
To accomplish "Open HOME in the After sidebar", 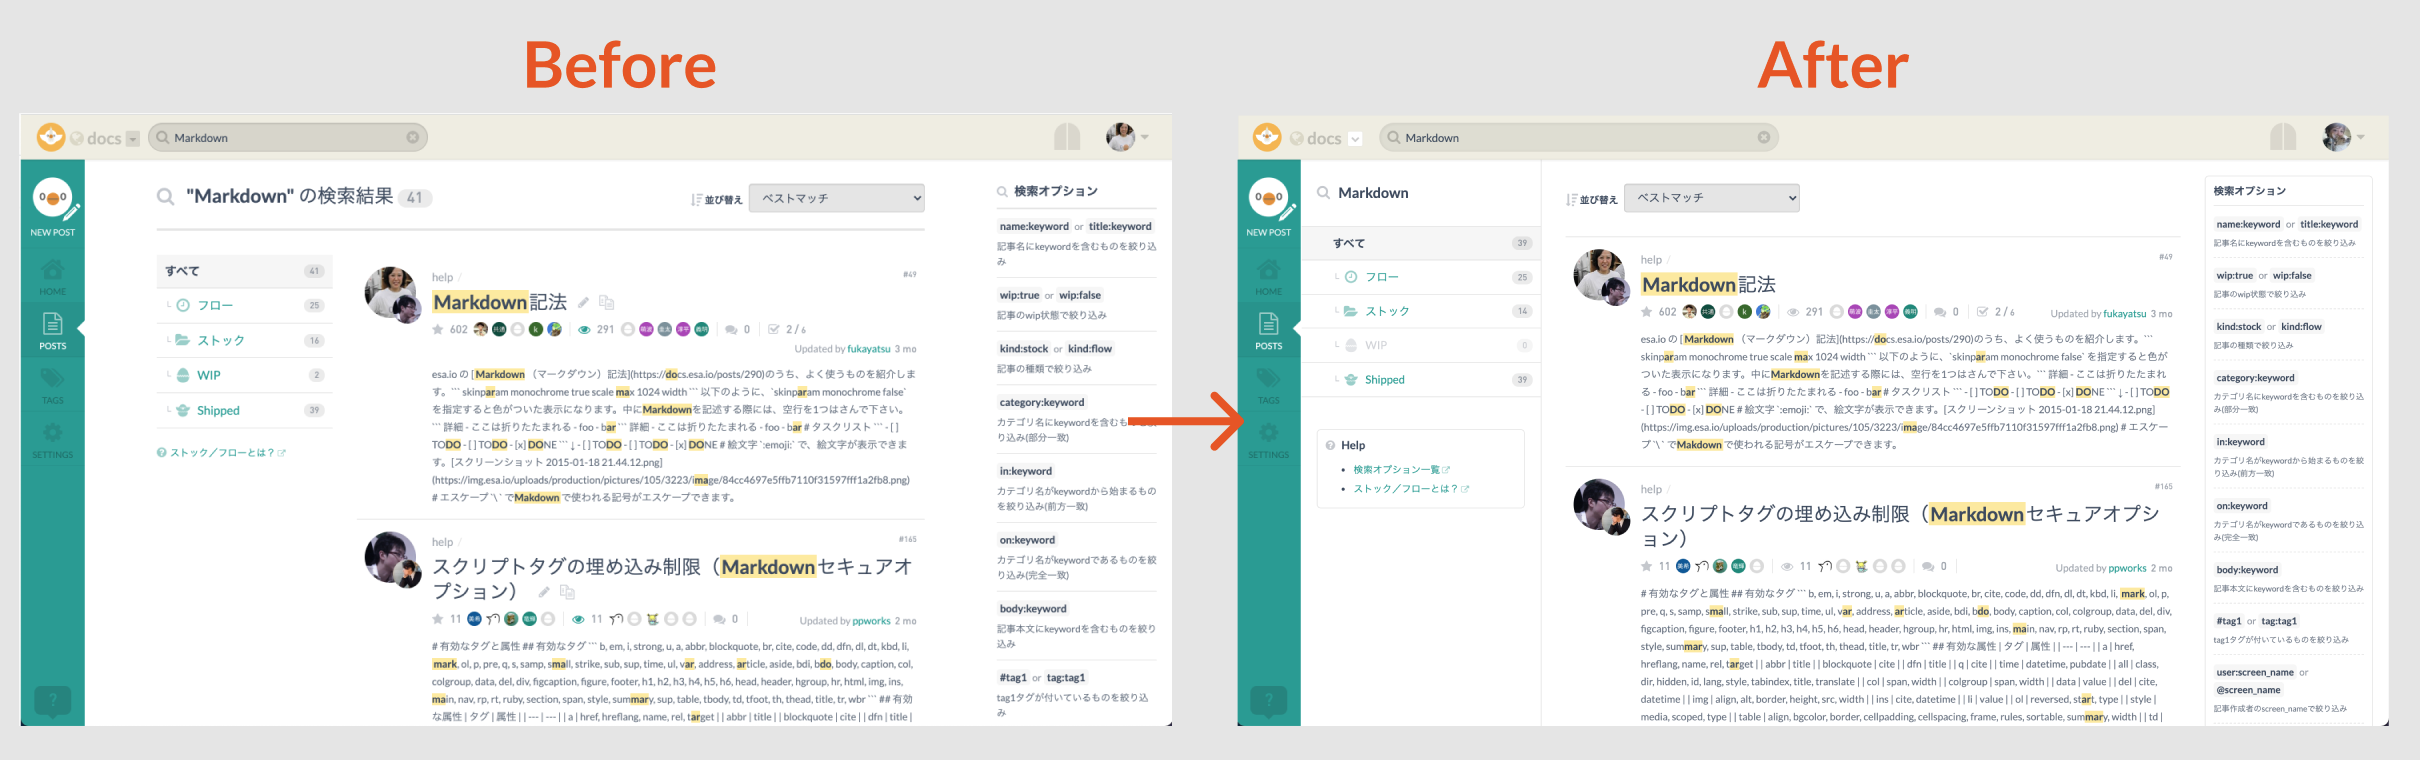I will pyautogui.click(x=1269, y=277).
